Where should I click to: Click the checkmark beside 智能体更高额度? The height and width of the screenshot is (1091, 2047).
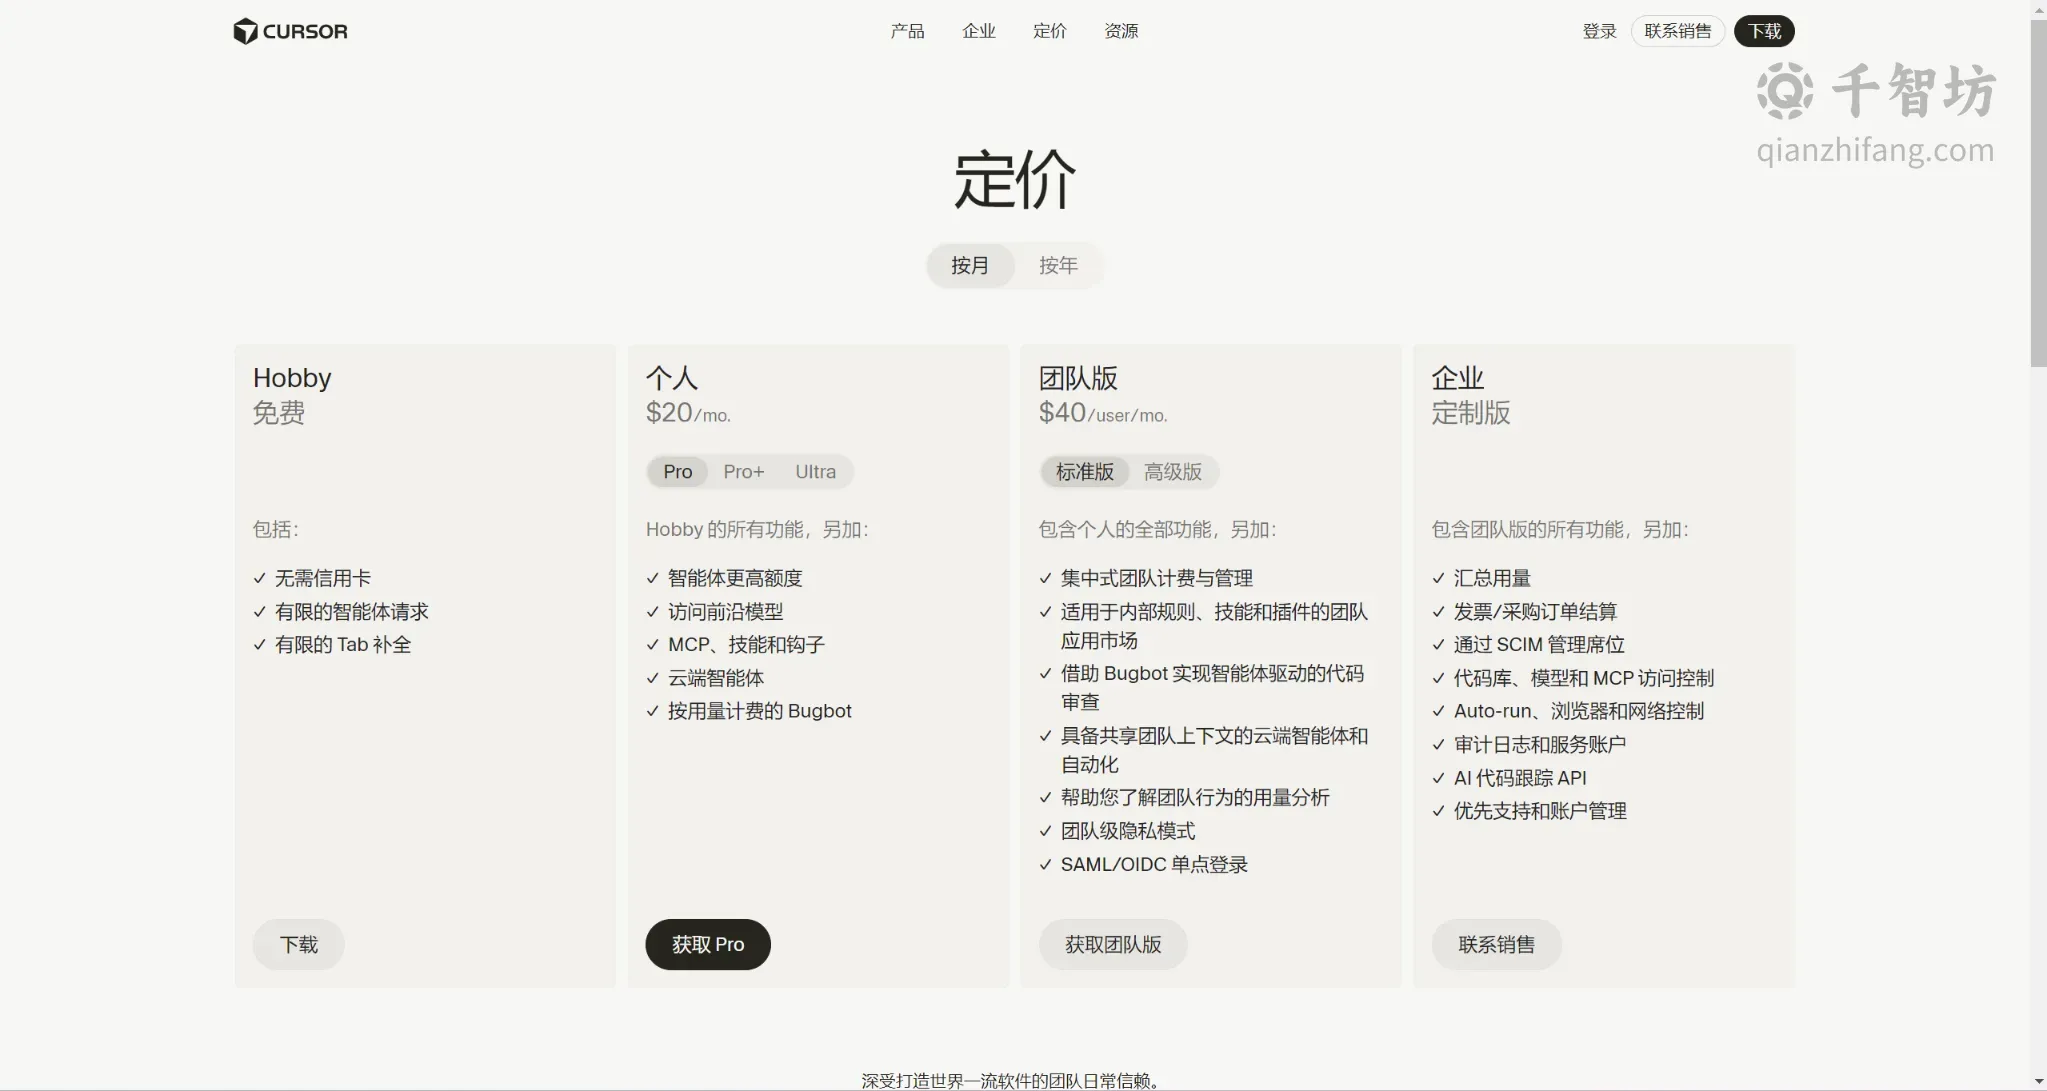point(652,578)
